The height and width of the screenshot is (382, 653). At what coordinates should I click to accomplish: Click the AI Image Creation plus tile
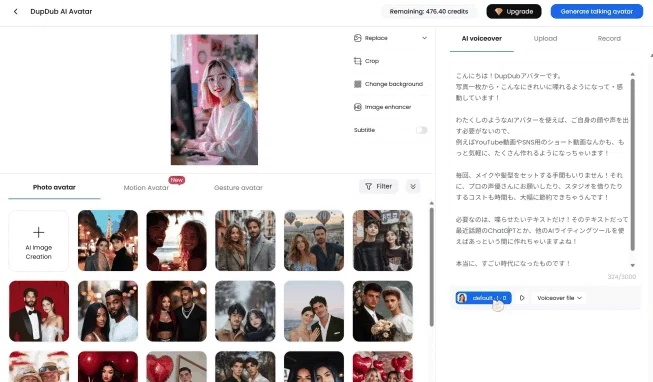click(x=39, y=241)
